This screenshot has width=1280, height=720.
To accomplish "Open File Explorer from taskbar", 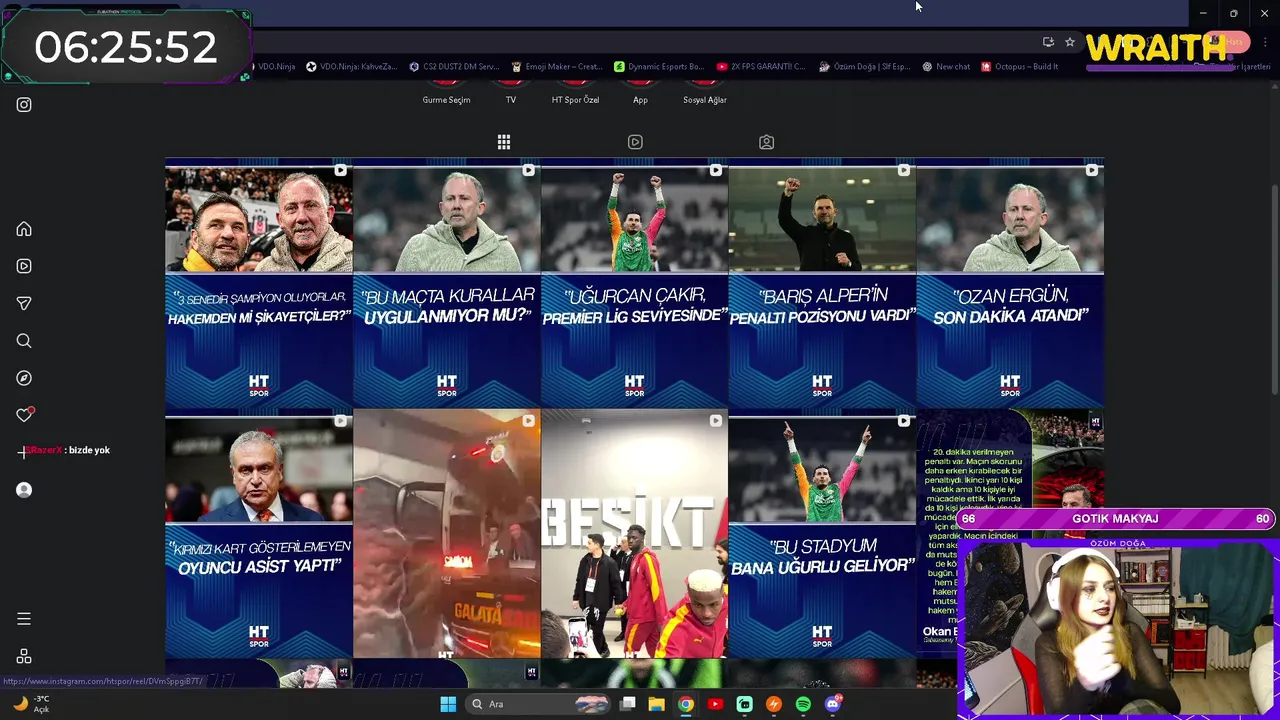I will point(657,704).
